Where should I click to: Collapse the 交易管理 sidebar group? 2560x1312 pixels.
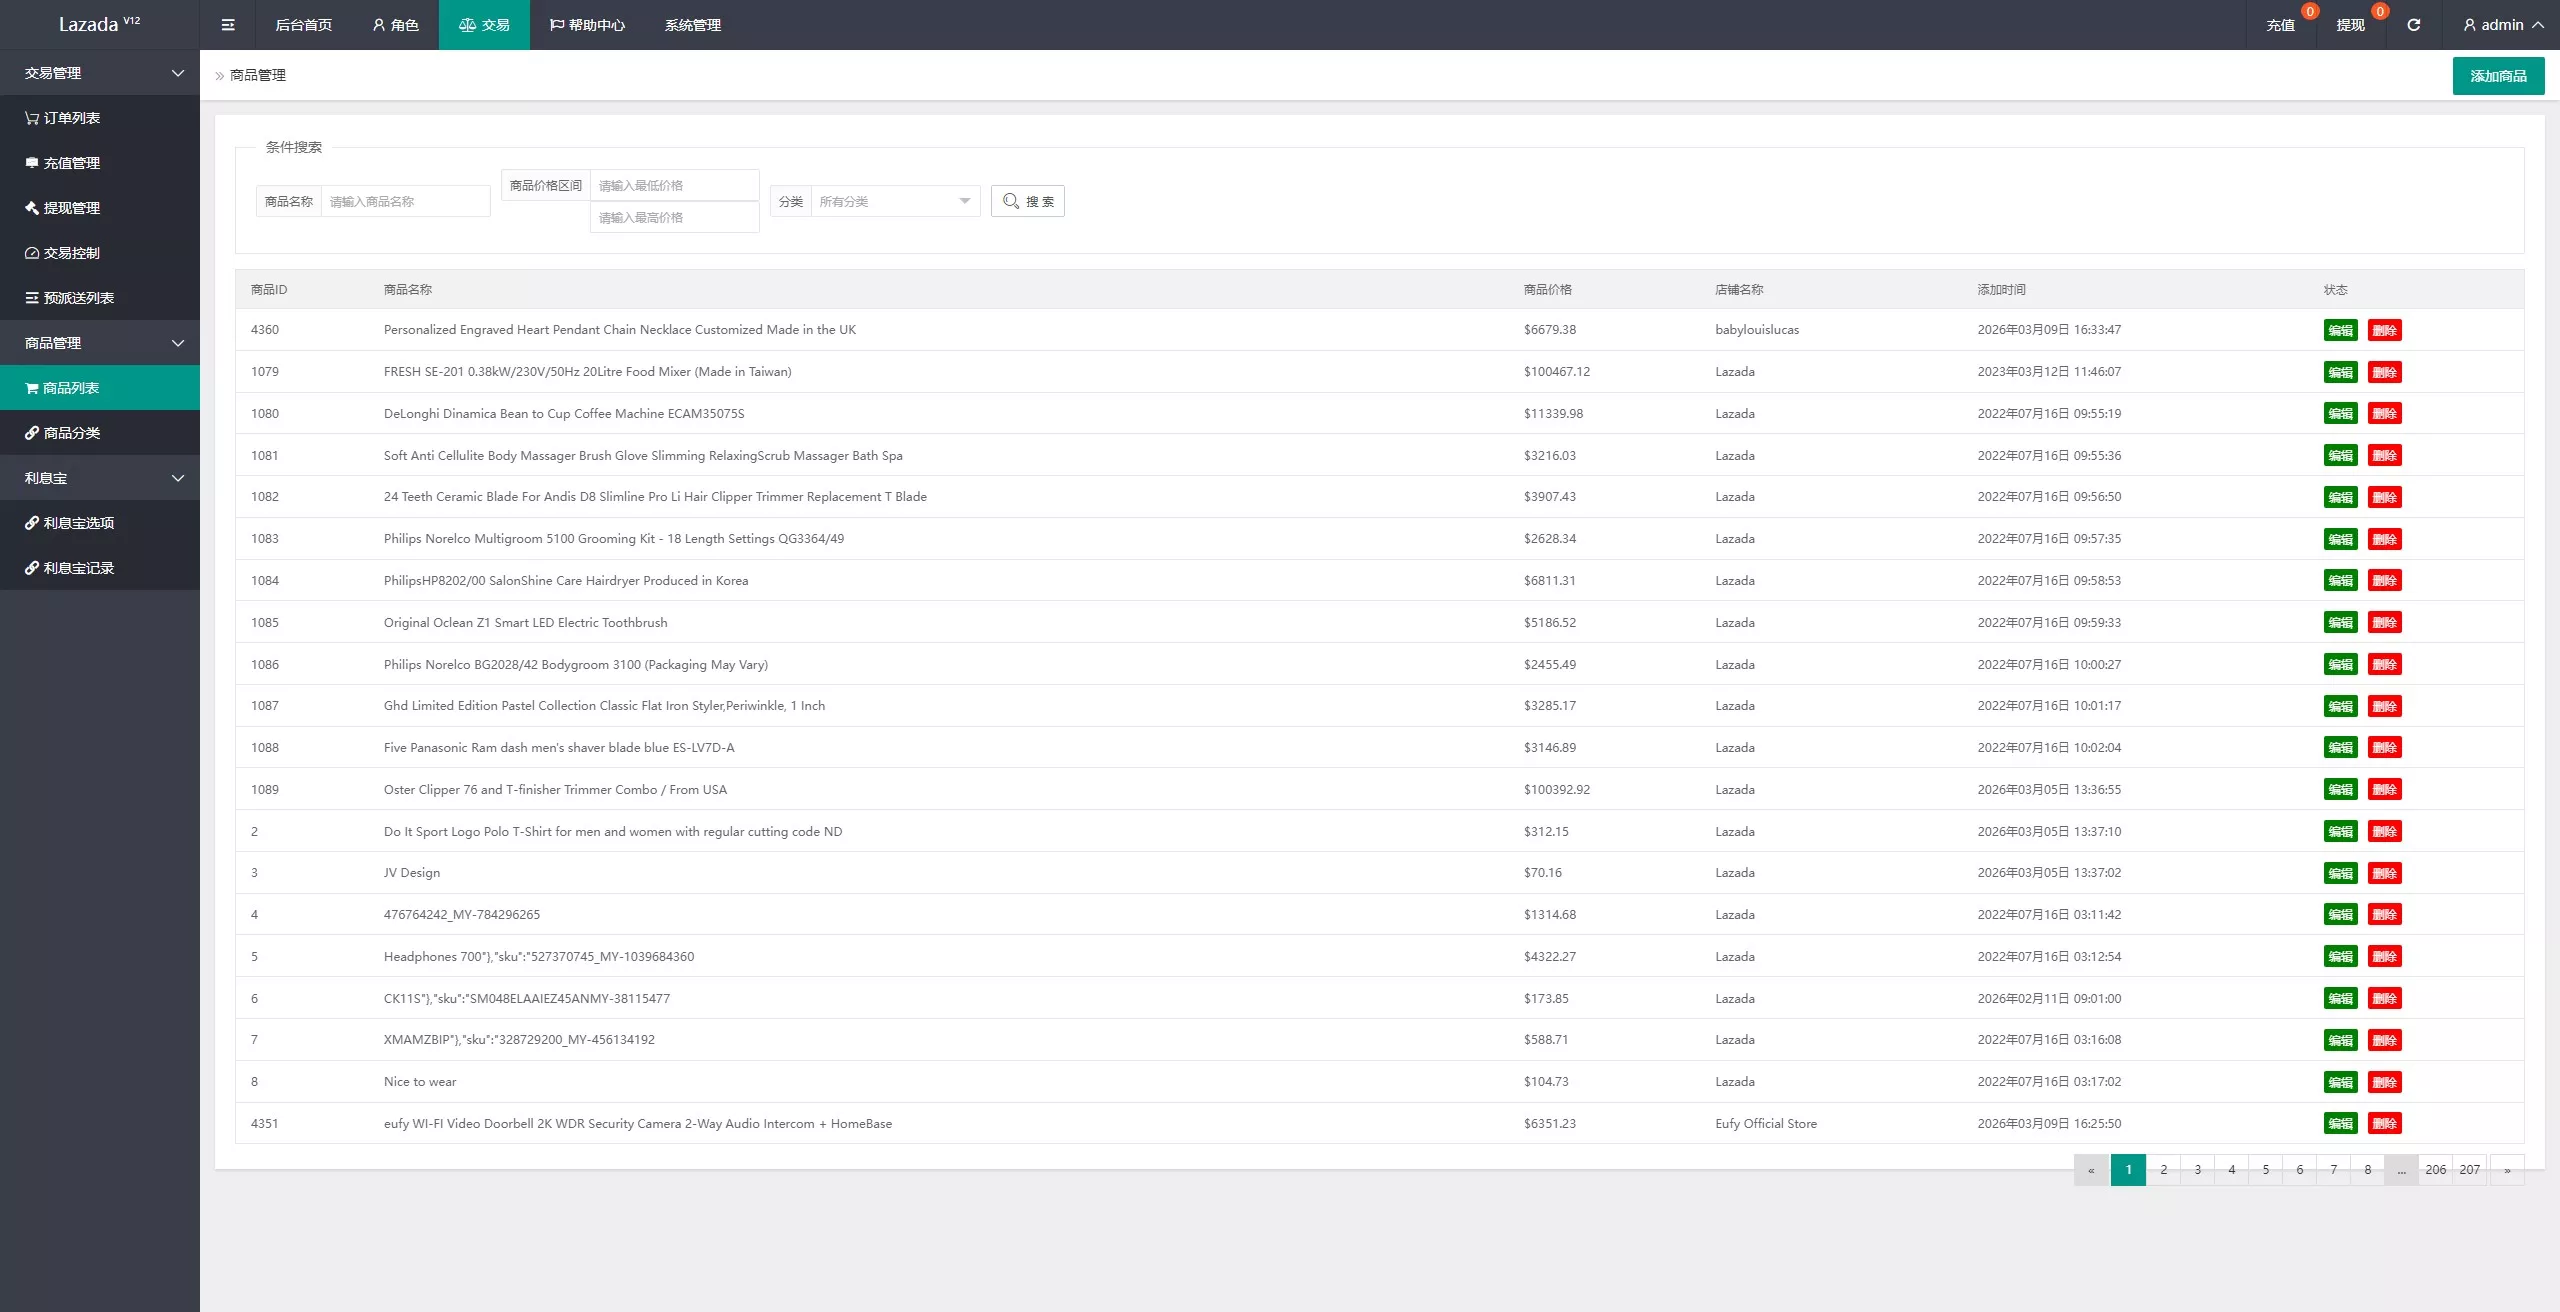[100, 73]
